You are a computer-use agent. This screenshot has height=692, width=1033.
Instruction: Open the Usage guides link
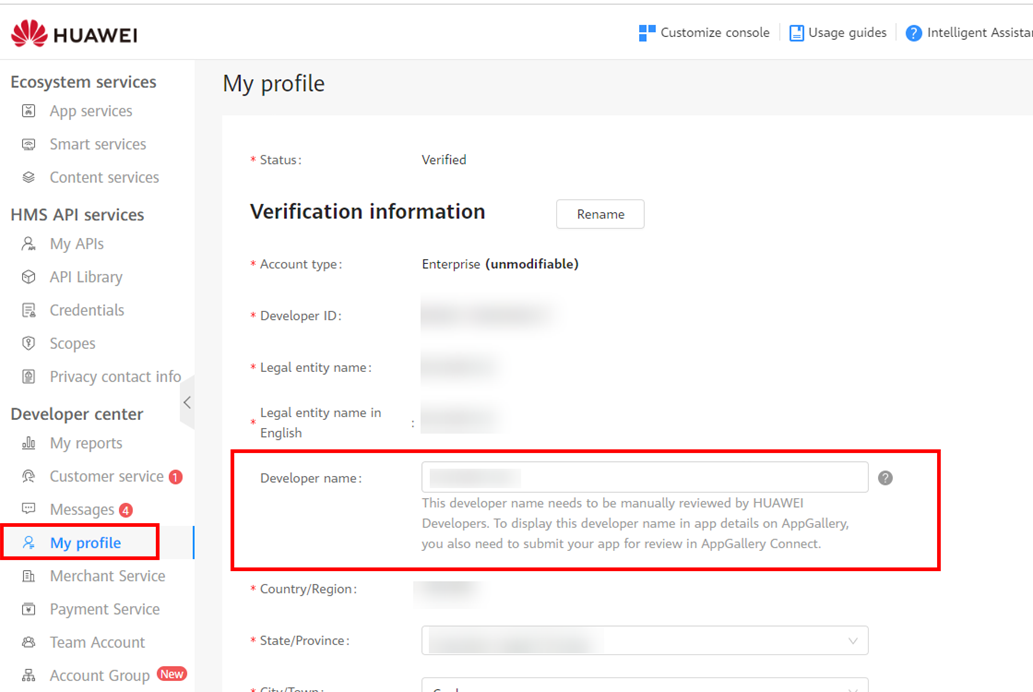[x=838, y=32]
